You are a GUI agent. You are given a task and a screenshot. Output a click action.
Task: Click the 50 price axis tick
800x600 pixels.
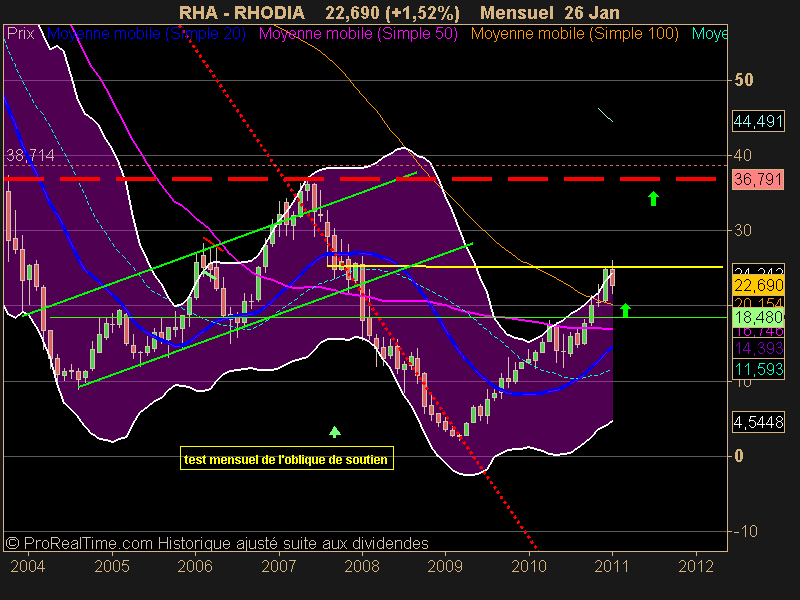click(743, 80)
